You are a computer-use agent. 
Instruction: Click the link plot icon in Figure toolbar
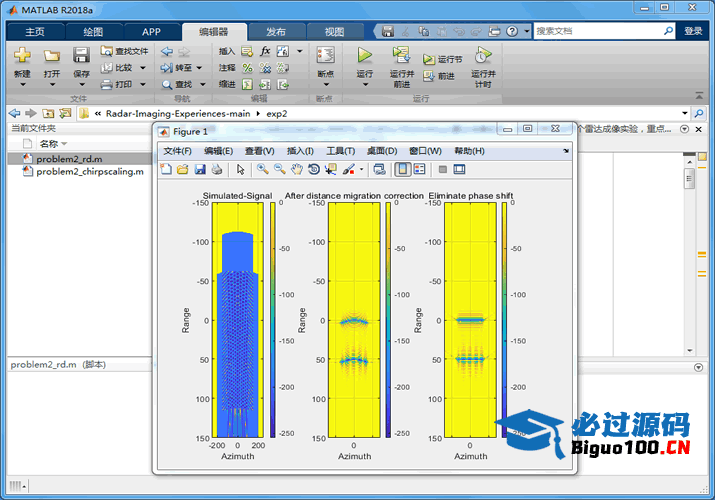tap(379, 170)
